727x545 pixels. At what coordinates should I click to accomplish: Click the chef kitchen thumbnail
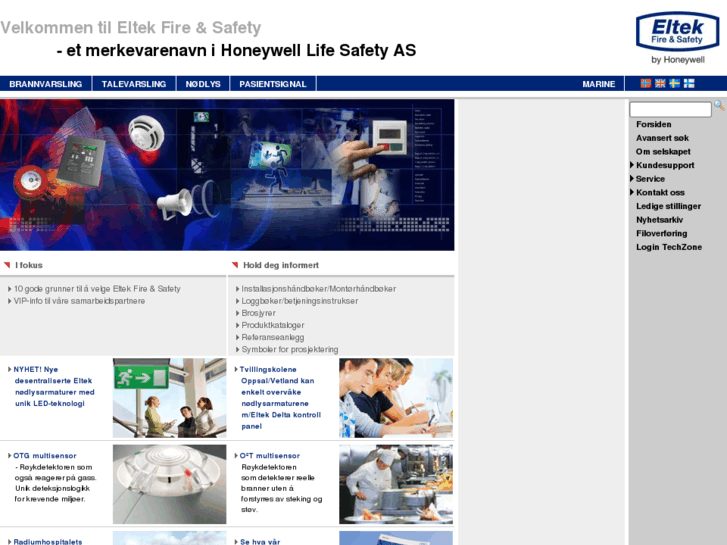[x=395, y=484]
